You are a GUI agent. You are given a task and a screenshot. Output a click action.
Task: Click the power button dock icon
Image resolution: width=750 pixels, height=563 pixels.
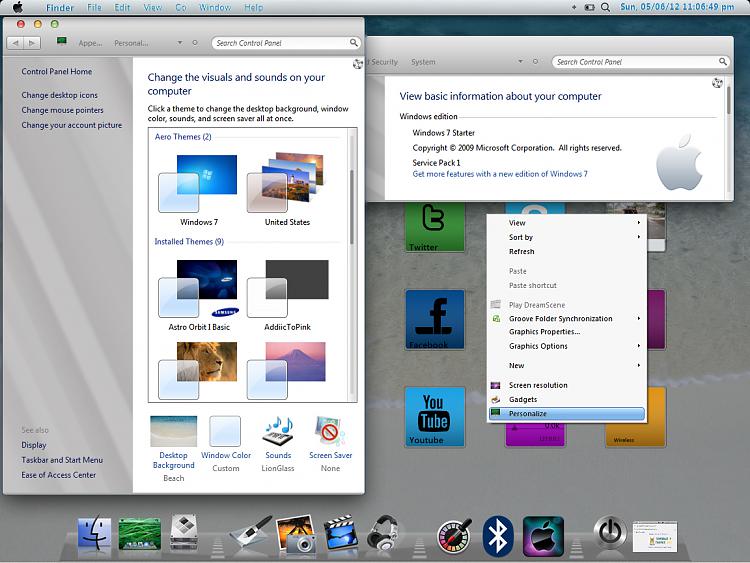coord(610,532)
